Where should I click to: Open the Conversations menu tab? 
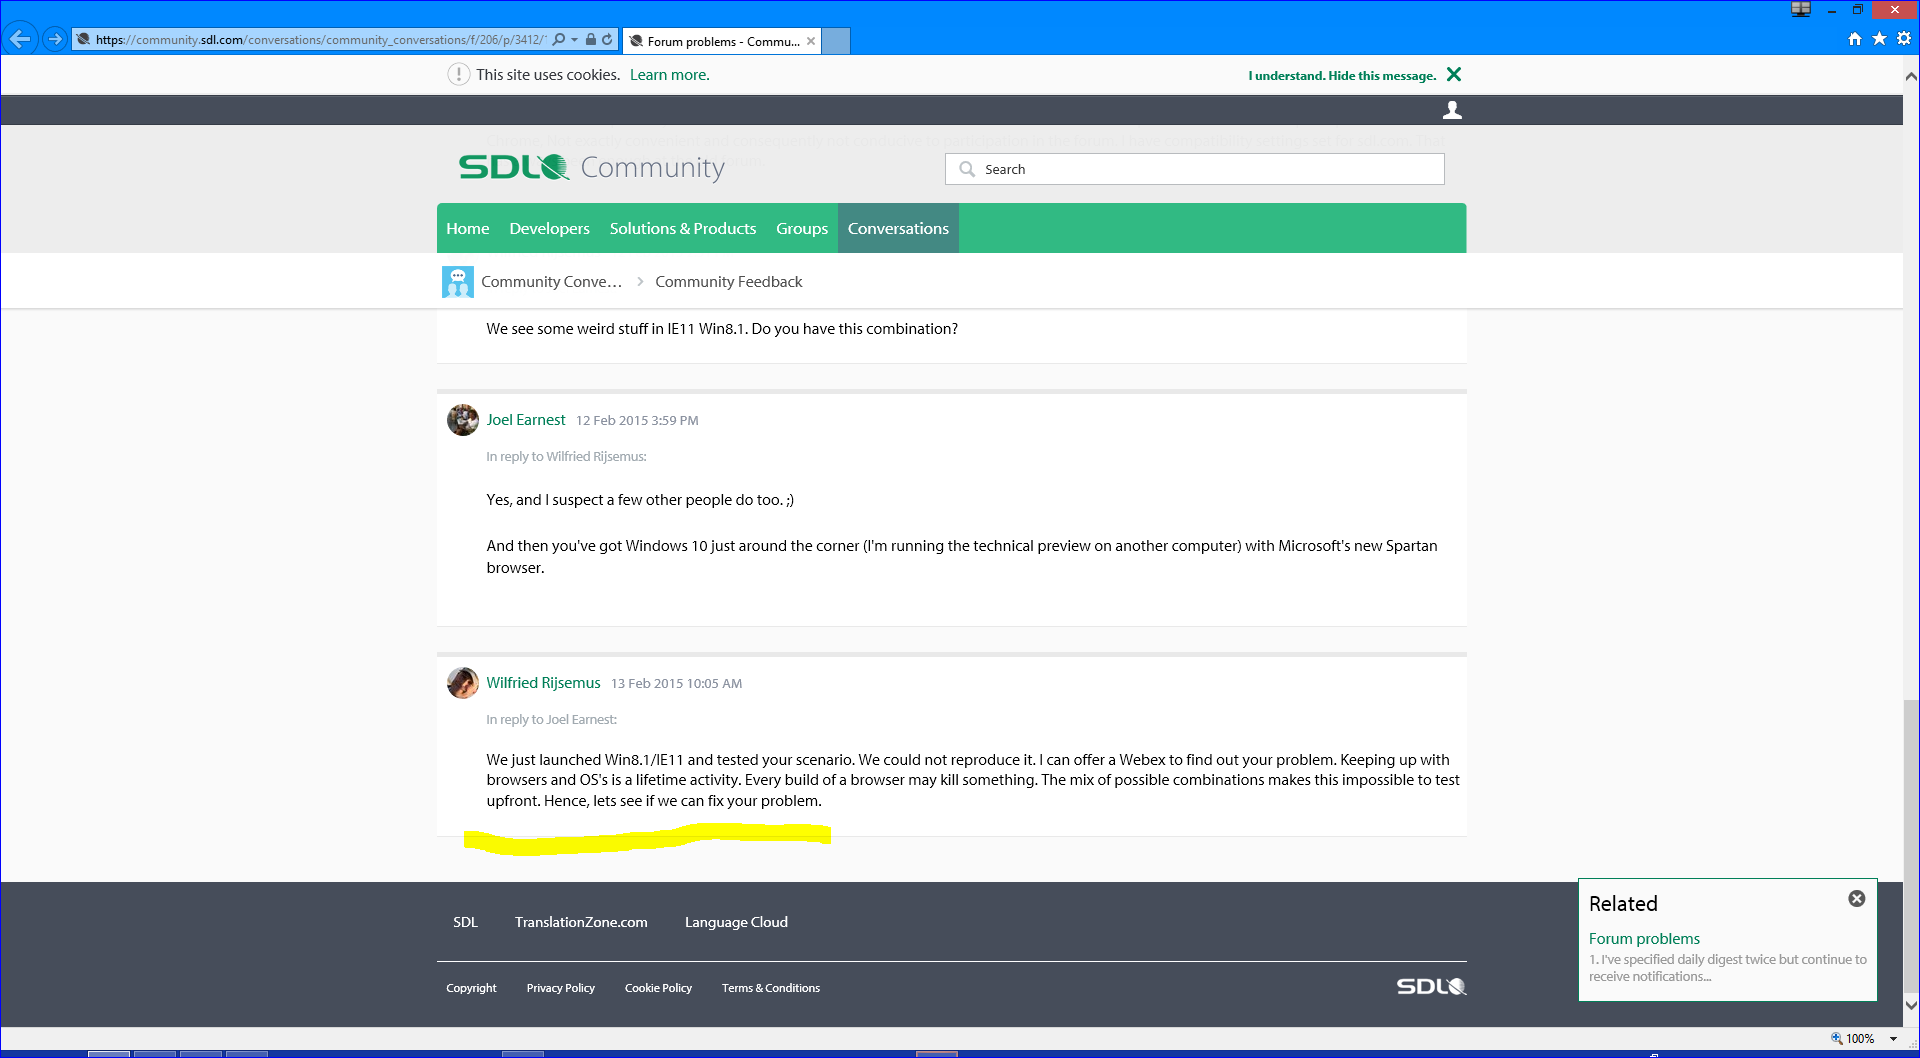pyautogui.click(x=898, y=229)
